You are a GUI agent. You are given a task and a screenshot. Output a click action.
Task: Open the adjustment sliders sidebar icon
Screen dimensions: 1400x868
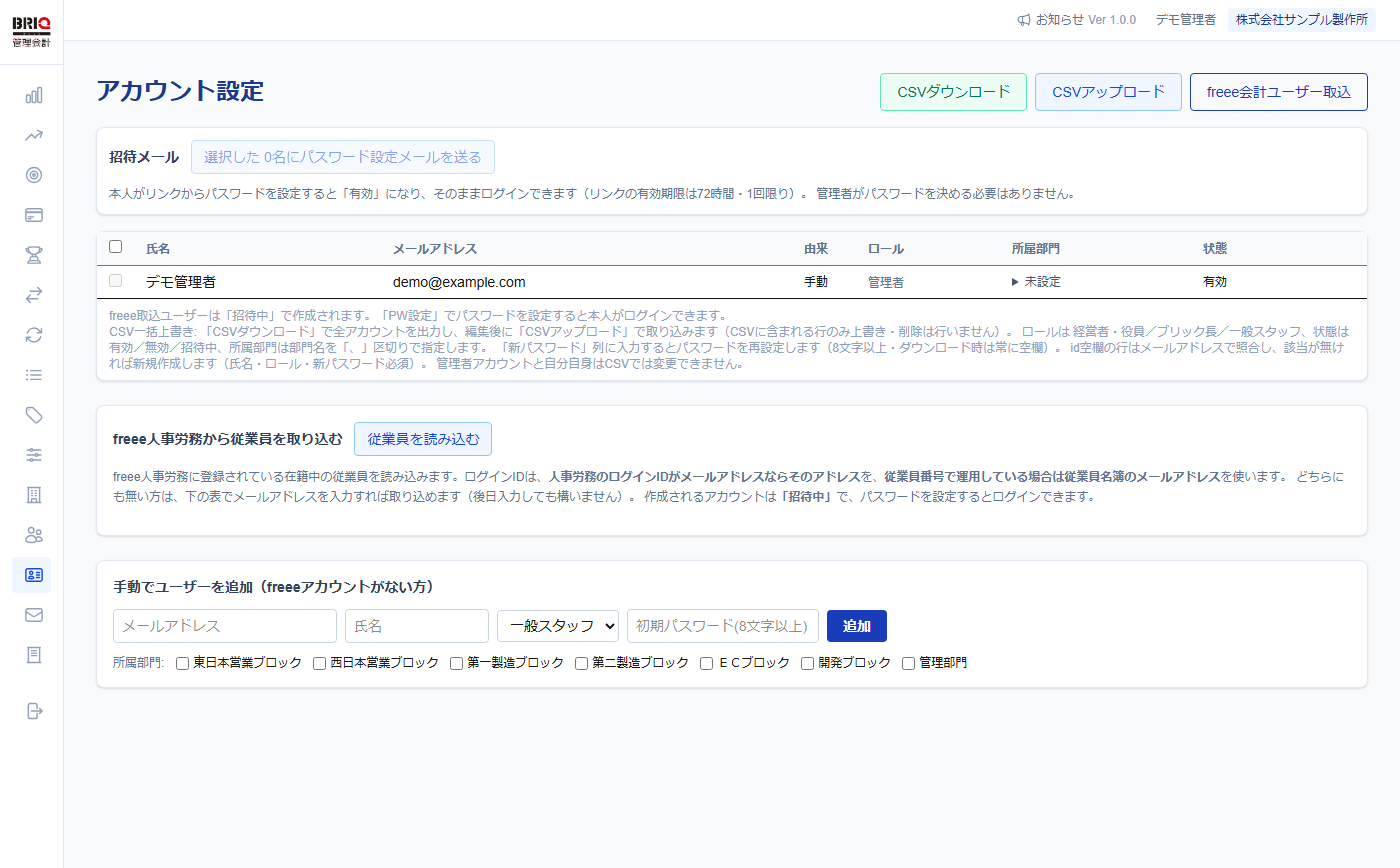(x=34, y=455)
